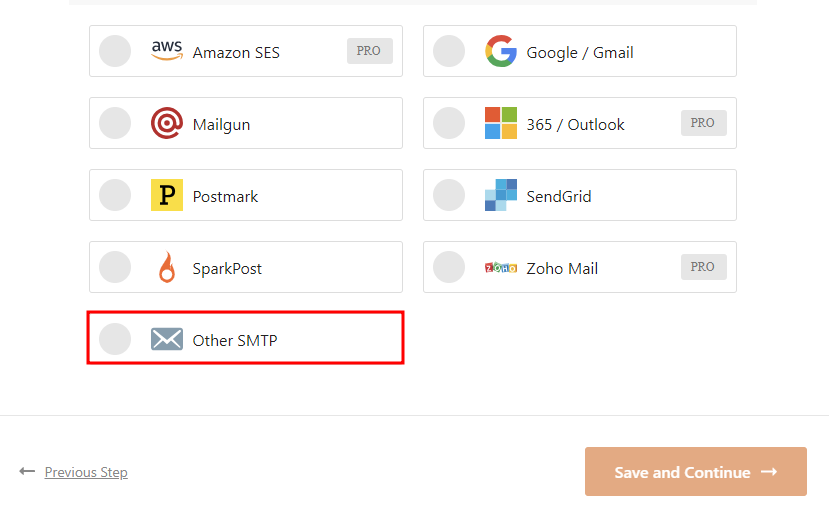This screenshot has width=829, height=514.
Task: Select the SendGrid radio button
Action: [449, 196]
